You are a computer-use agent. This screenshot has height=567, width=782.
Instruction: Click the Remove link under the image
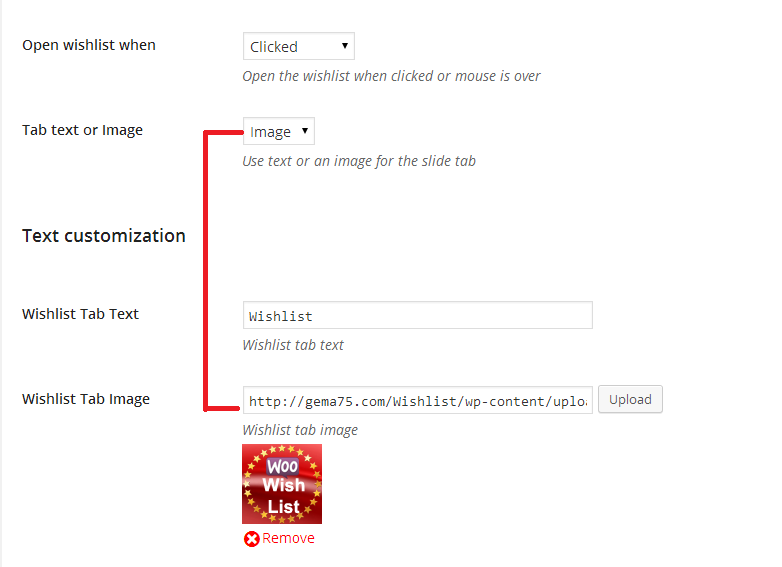(288, 539)
